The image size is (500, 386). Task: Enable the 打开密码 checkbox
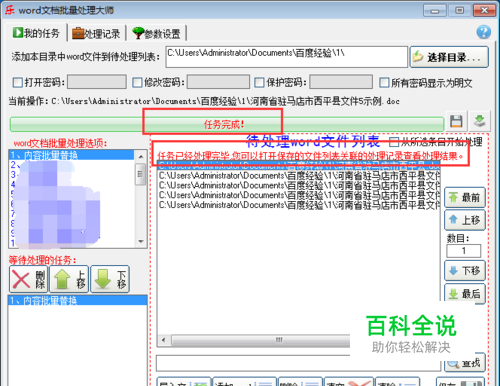tap(17, 82)
